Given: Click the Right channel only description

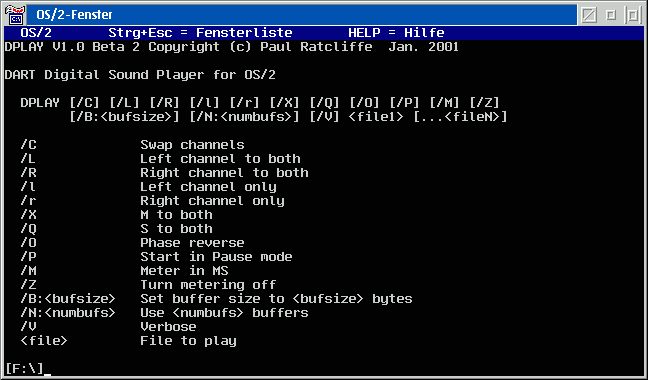Looking at the screenshot, I should click(212, 201).
